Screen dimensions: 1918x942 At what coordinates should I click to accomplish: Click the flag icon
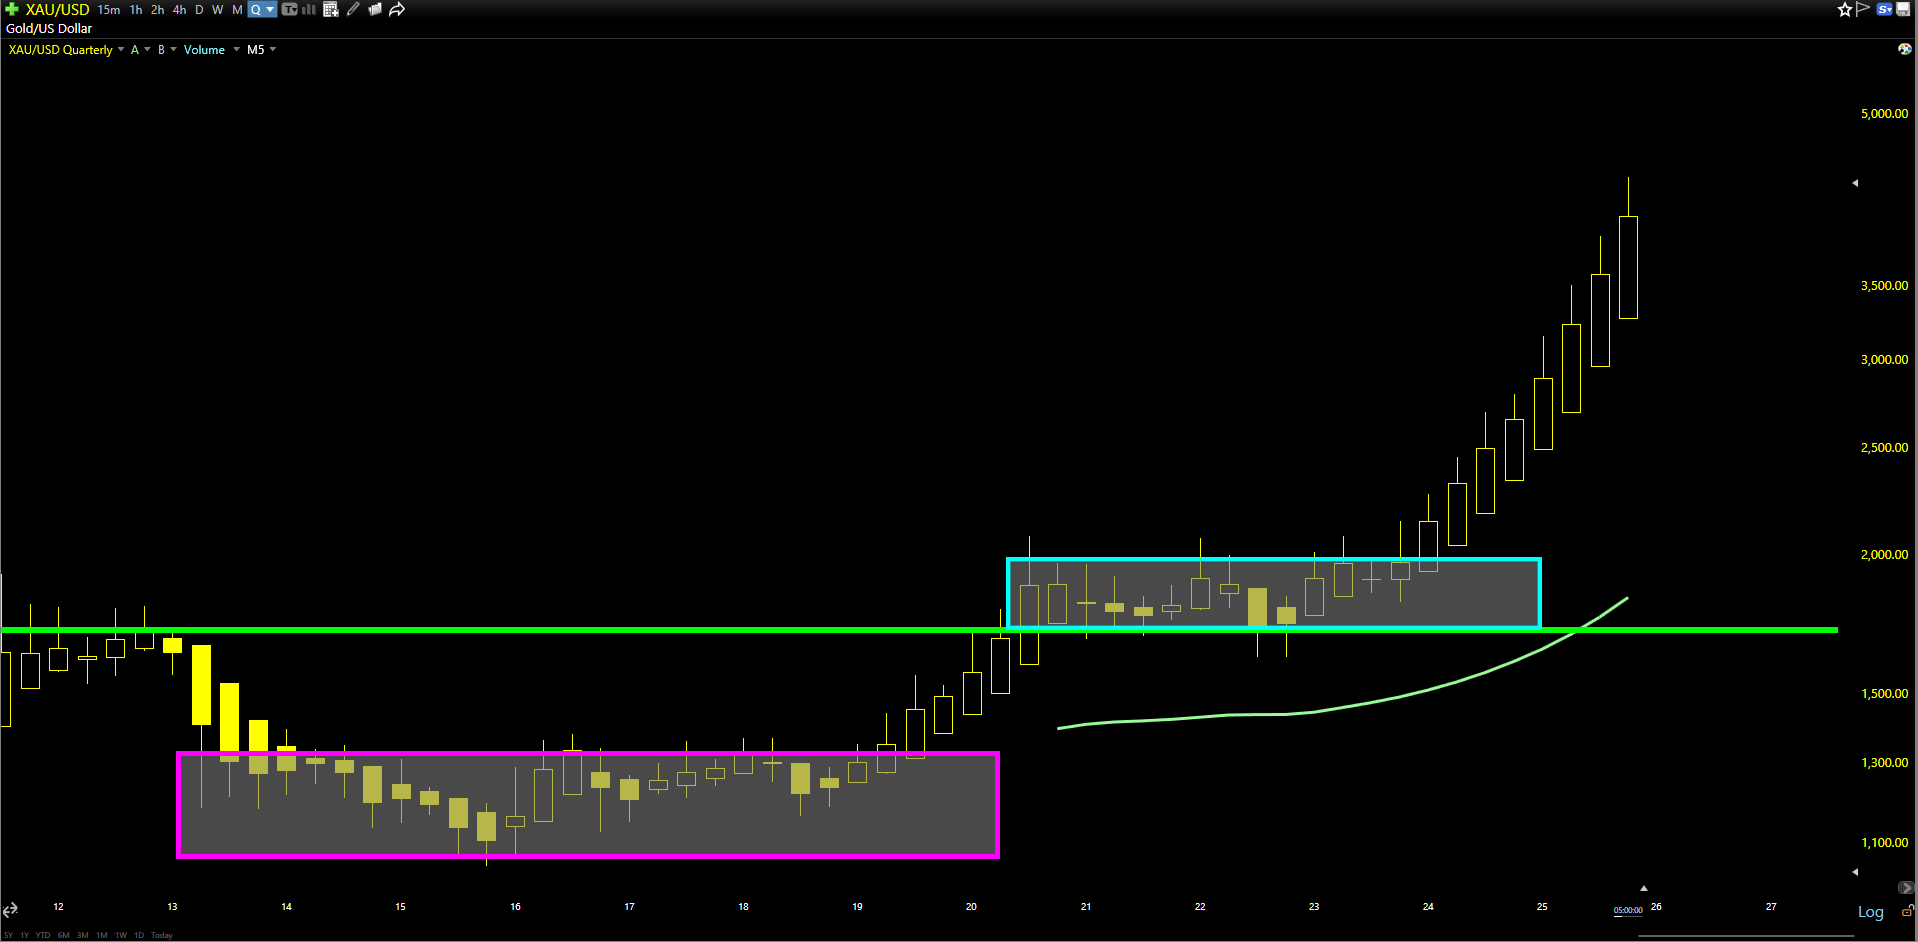click(x=1862, y=9)
